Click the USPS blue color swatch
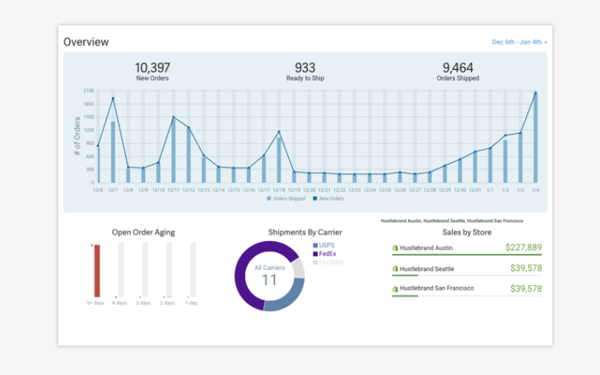 315,245
